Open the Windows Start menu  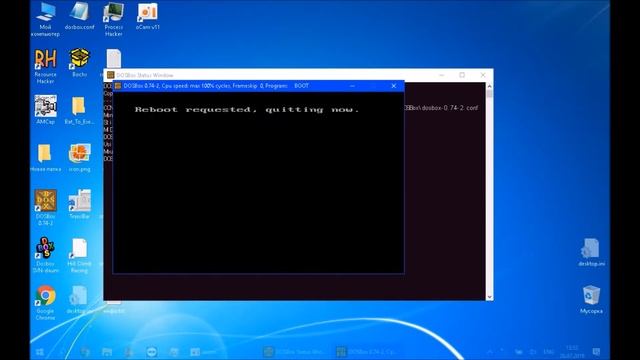40,352
